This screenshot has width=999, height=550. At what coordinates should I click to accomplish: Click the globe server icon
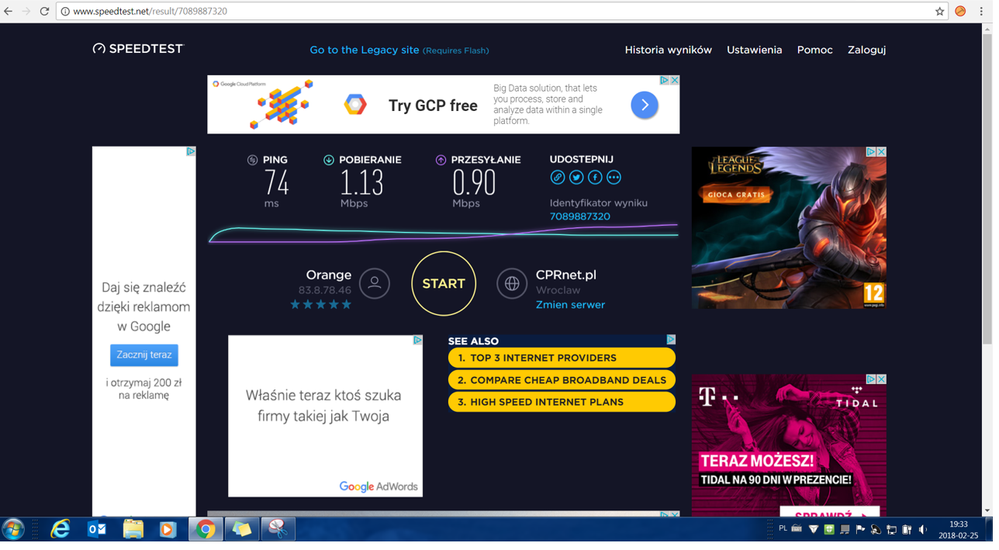coord(511,283)
